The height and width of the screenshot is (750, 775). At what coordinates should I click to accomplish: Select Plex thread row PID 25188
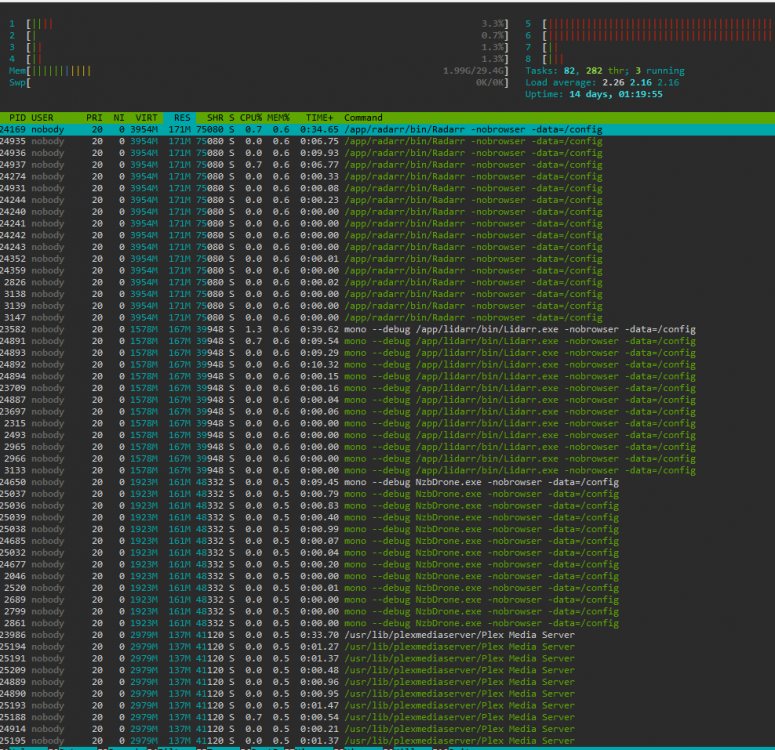tap(388, 717)
